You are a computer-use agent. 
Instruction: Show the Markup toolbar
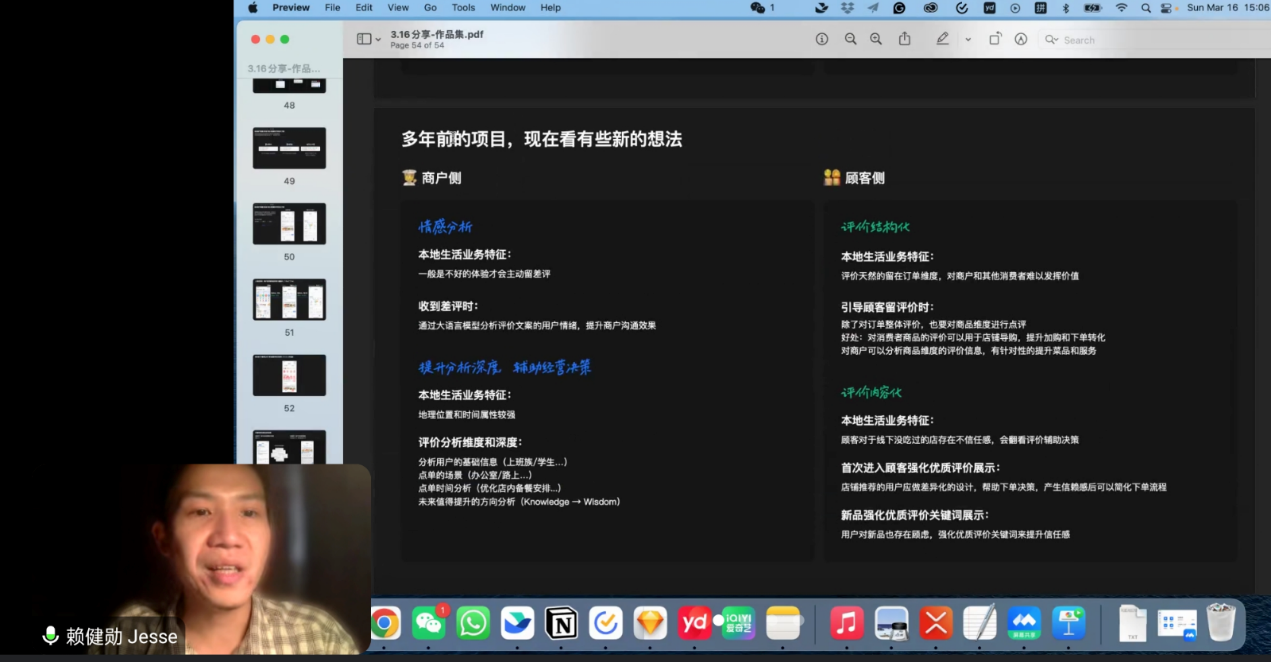click(x=1021, y=39)
